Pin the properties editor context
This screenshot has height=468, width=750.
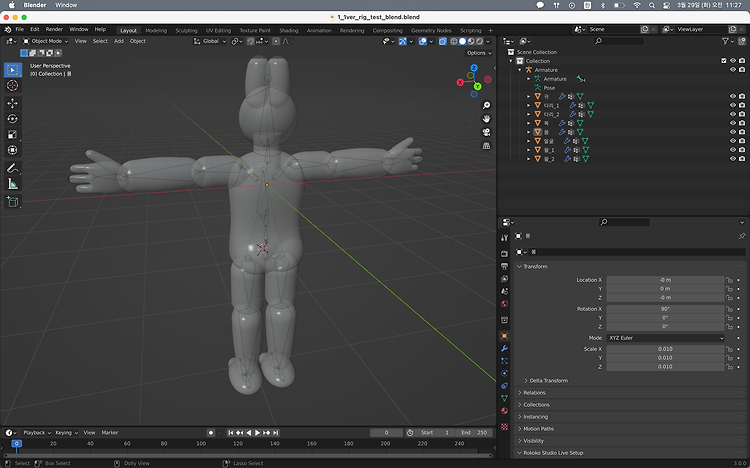click(742, 236)
